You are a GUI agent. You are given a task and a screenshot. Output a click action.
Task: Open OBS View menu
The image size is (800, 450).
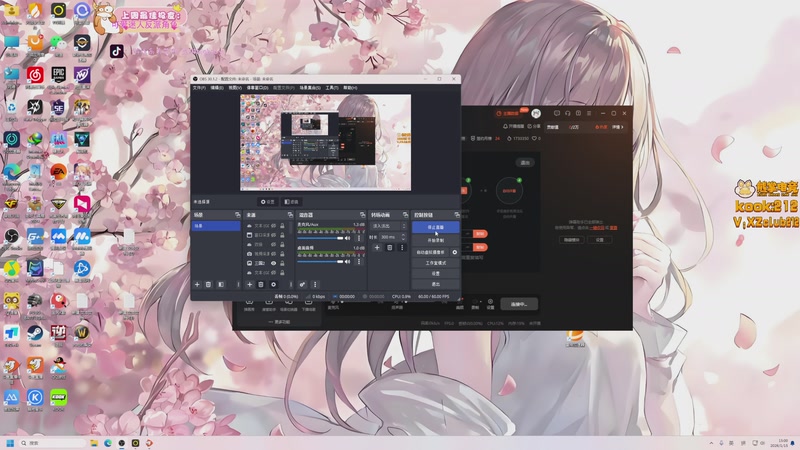point(235,88)
